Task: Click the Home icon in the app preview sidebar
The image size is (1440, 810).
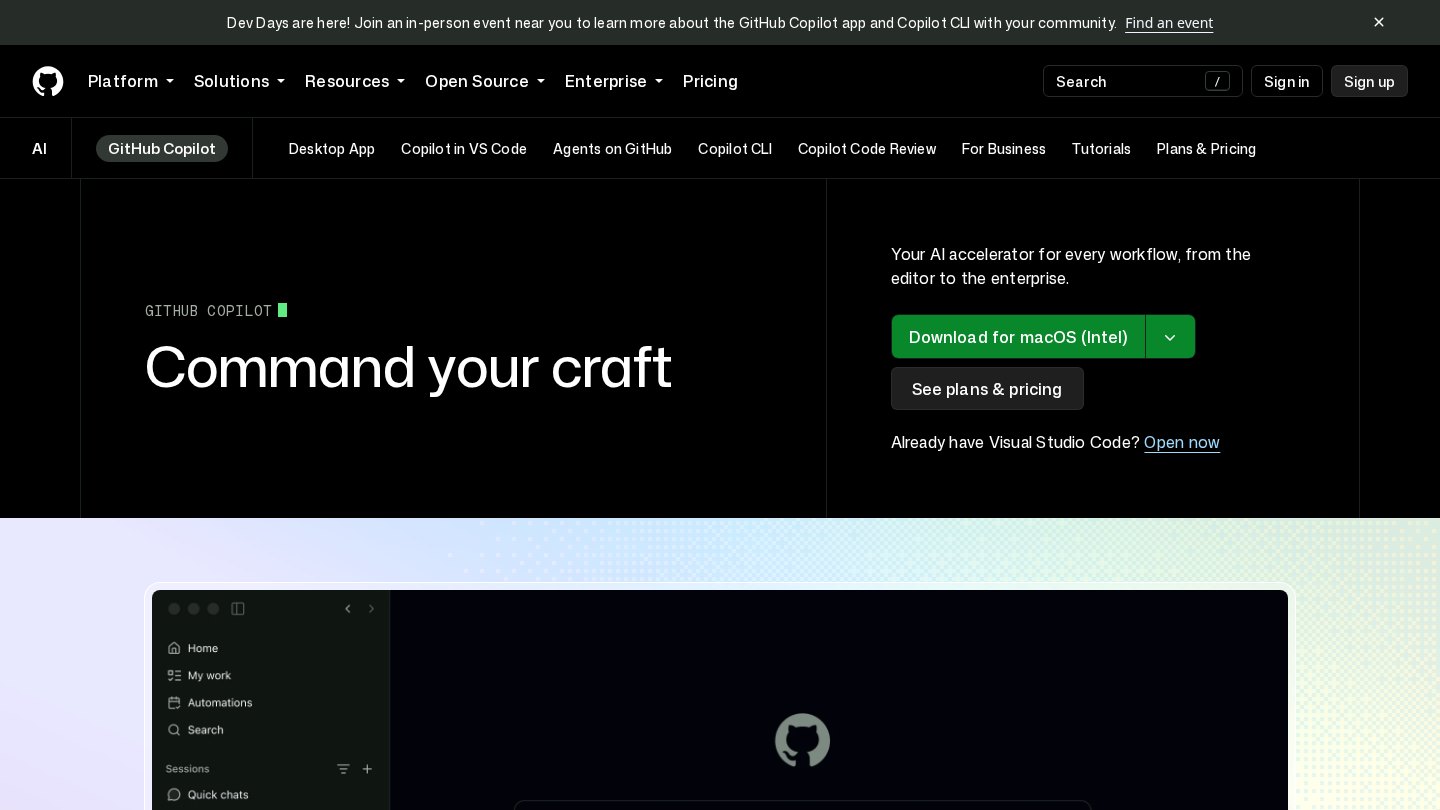Action: coord(174,648)
